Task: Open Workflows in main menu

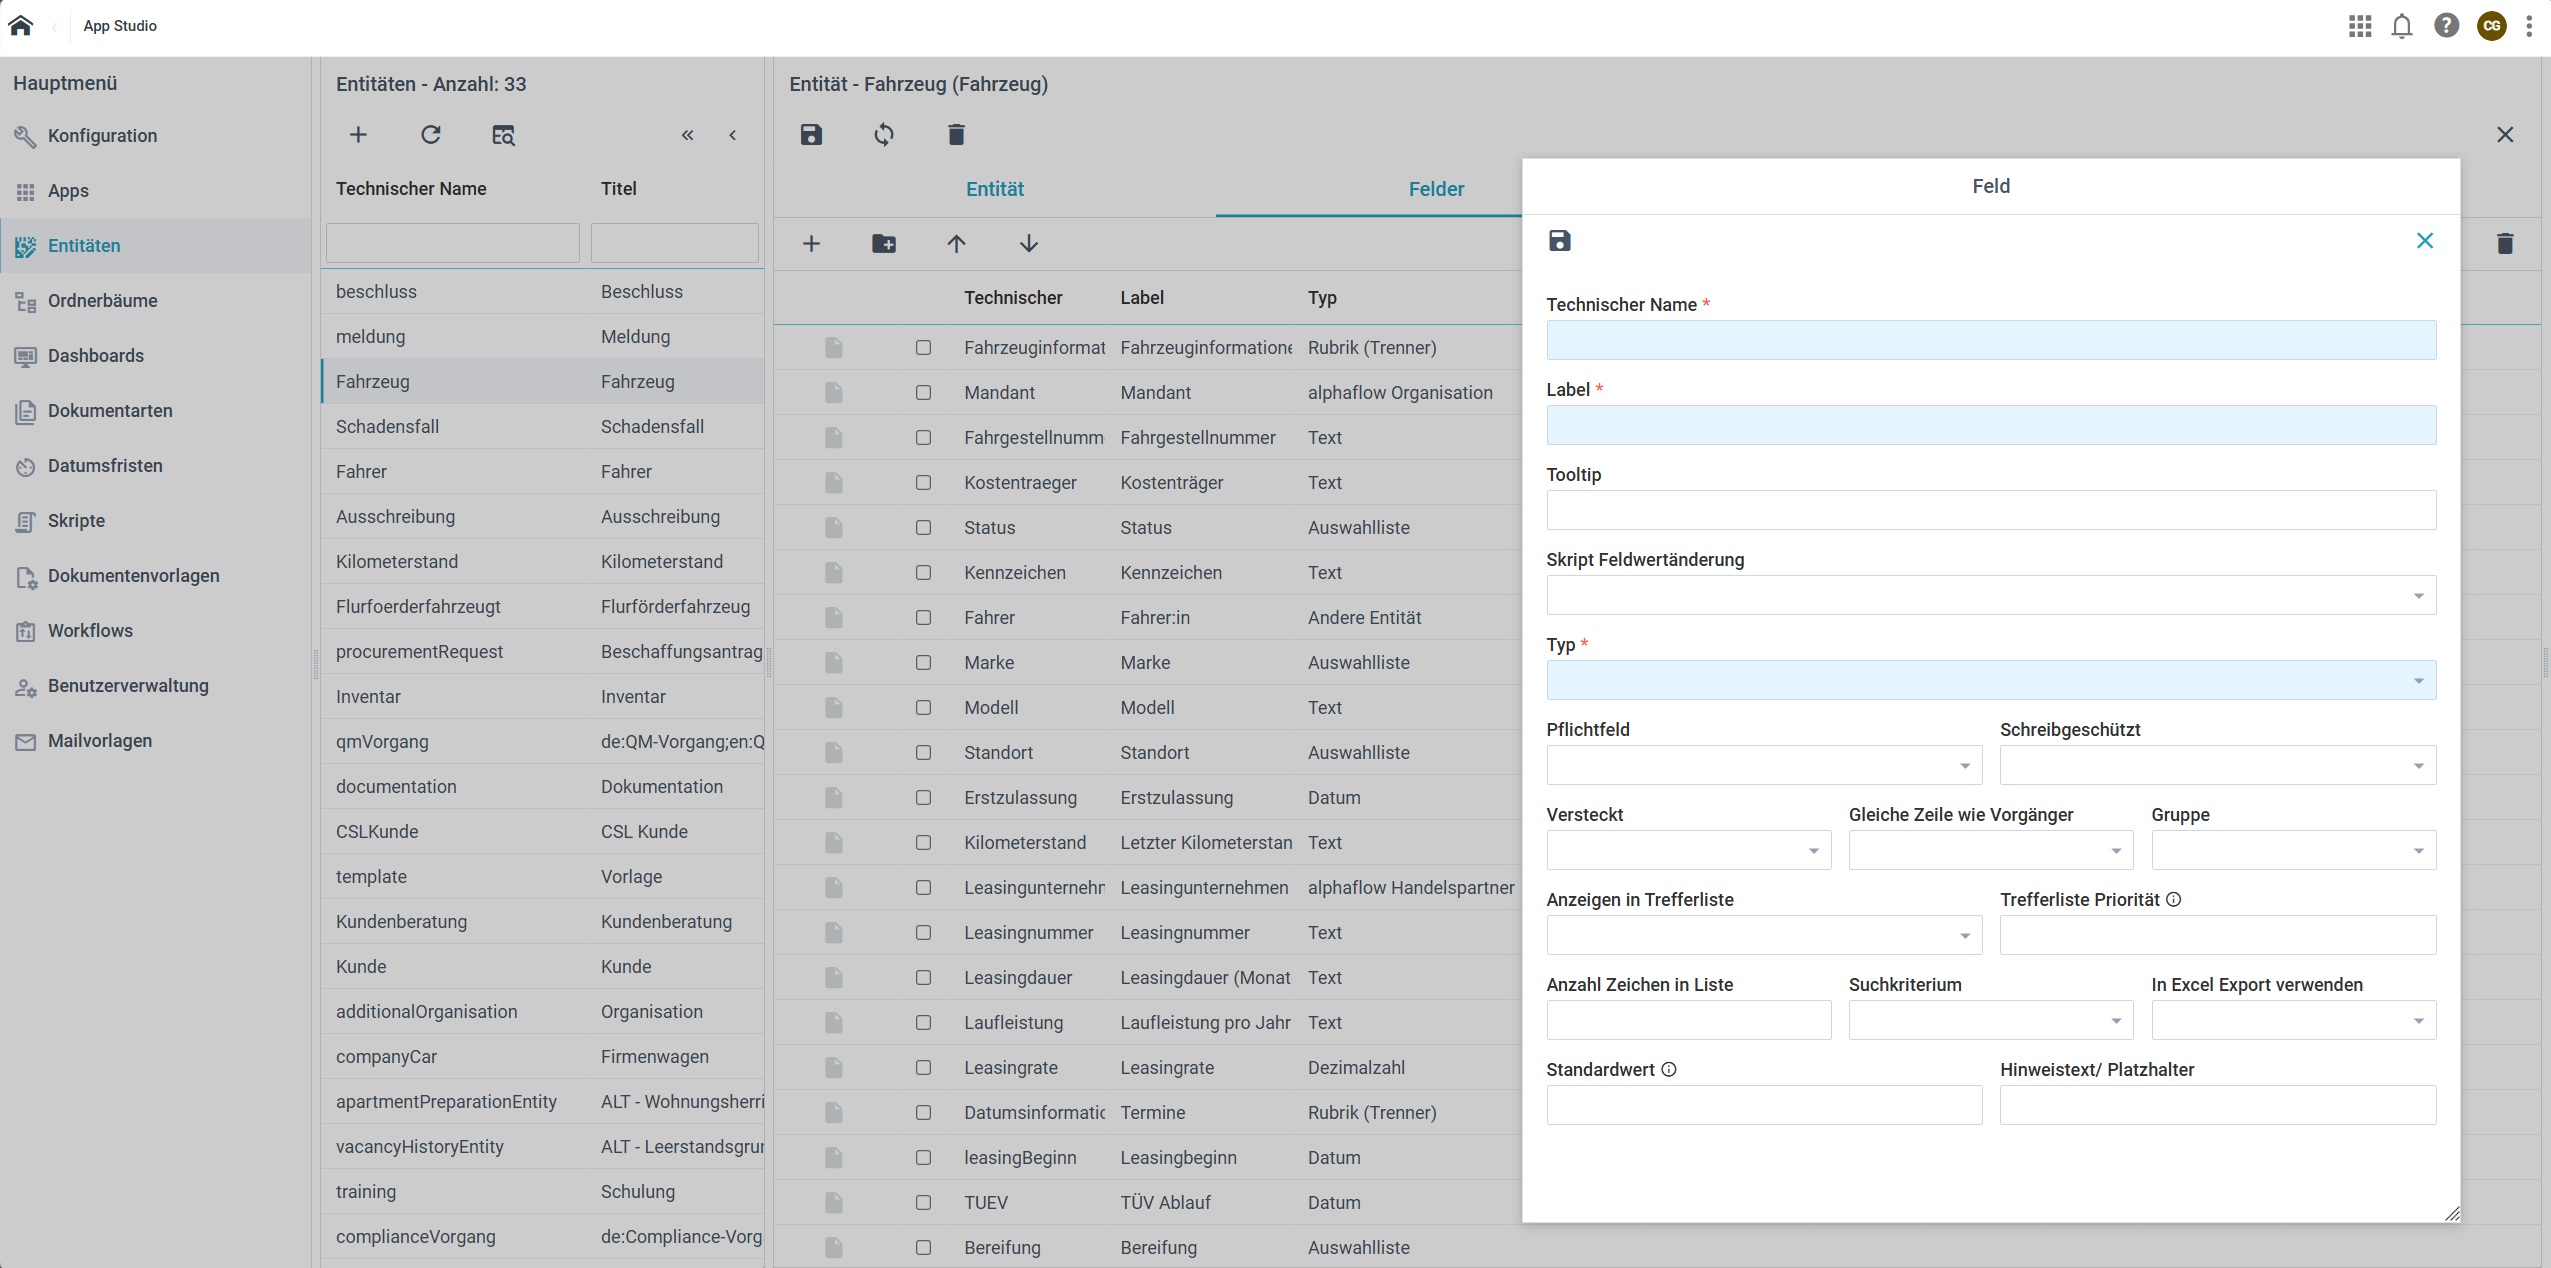Action: pos(90,631)
